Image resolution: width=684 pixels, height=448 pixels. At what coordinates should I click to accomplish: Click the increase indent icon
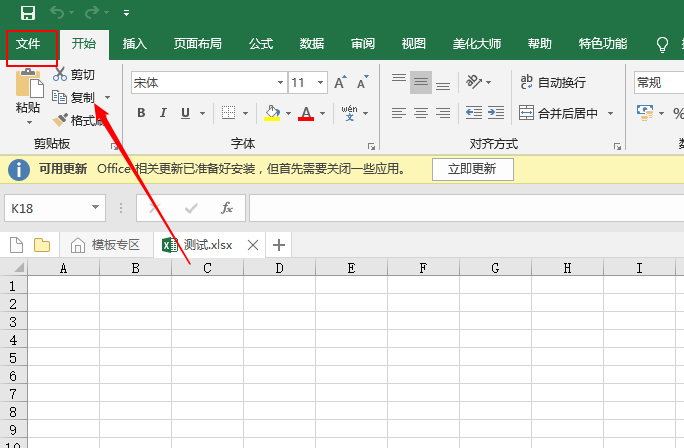496,113
